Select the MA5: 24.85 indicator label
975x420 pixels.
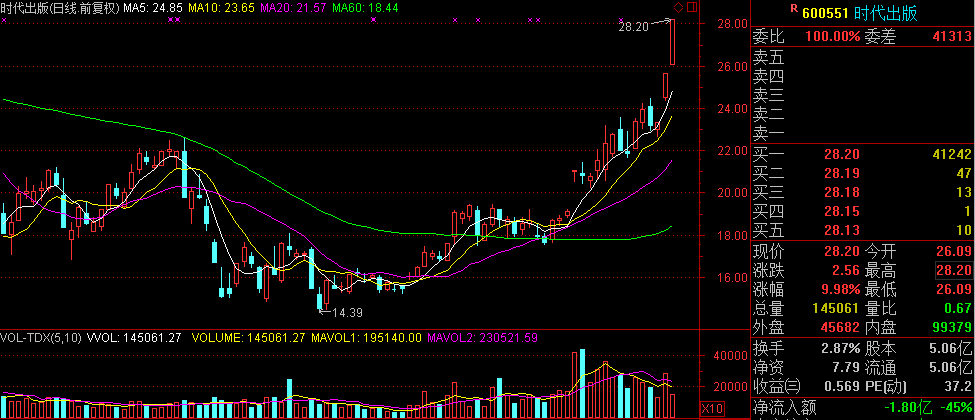tap(153, 9)
